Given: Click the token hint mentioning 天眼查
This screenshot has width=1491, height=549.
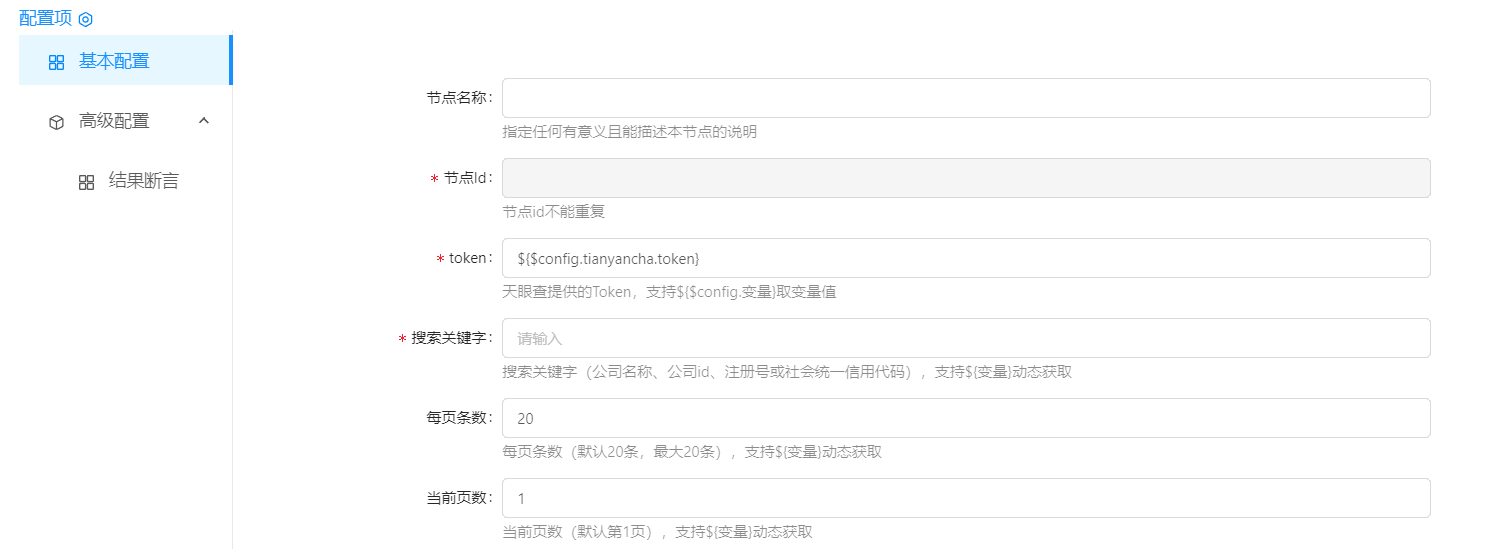Looking at the screenshot, I should (669, 292).
